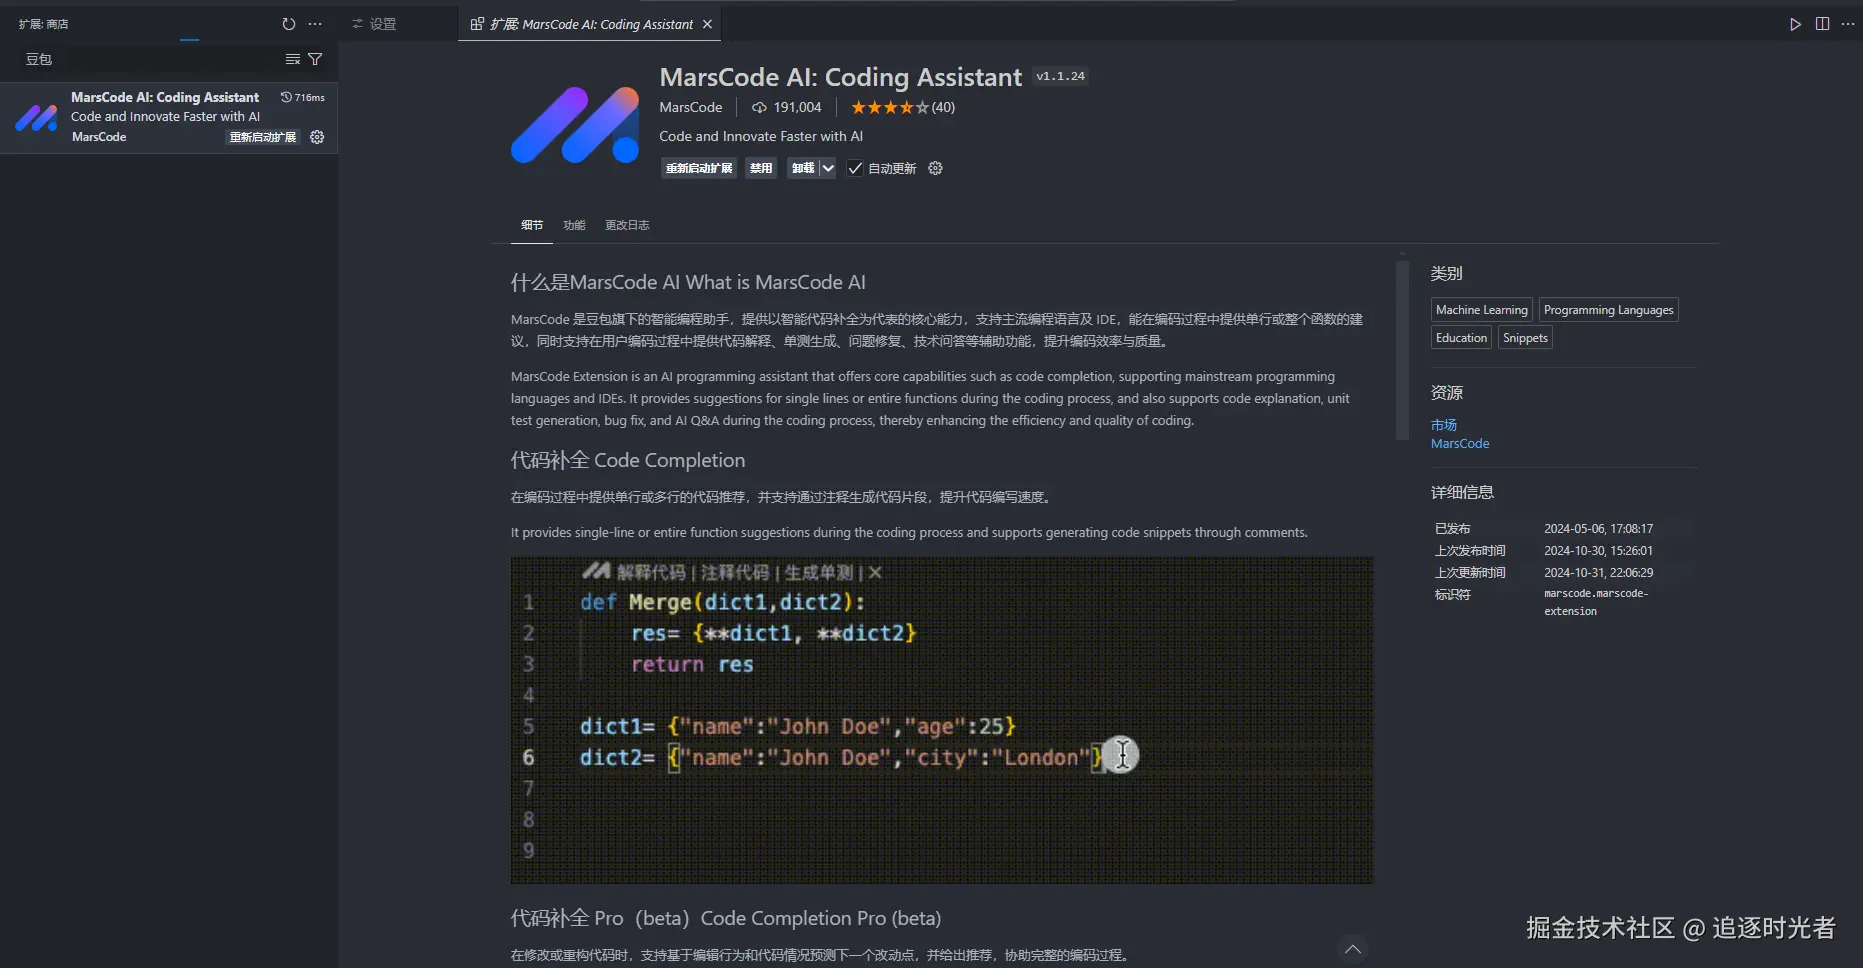Screen dimensions: 1863x968
Task: Open the star ratings (40) reviews
Action: pyautogui.click(x=903, y=107)
